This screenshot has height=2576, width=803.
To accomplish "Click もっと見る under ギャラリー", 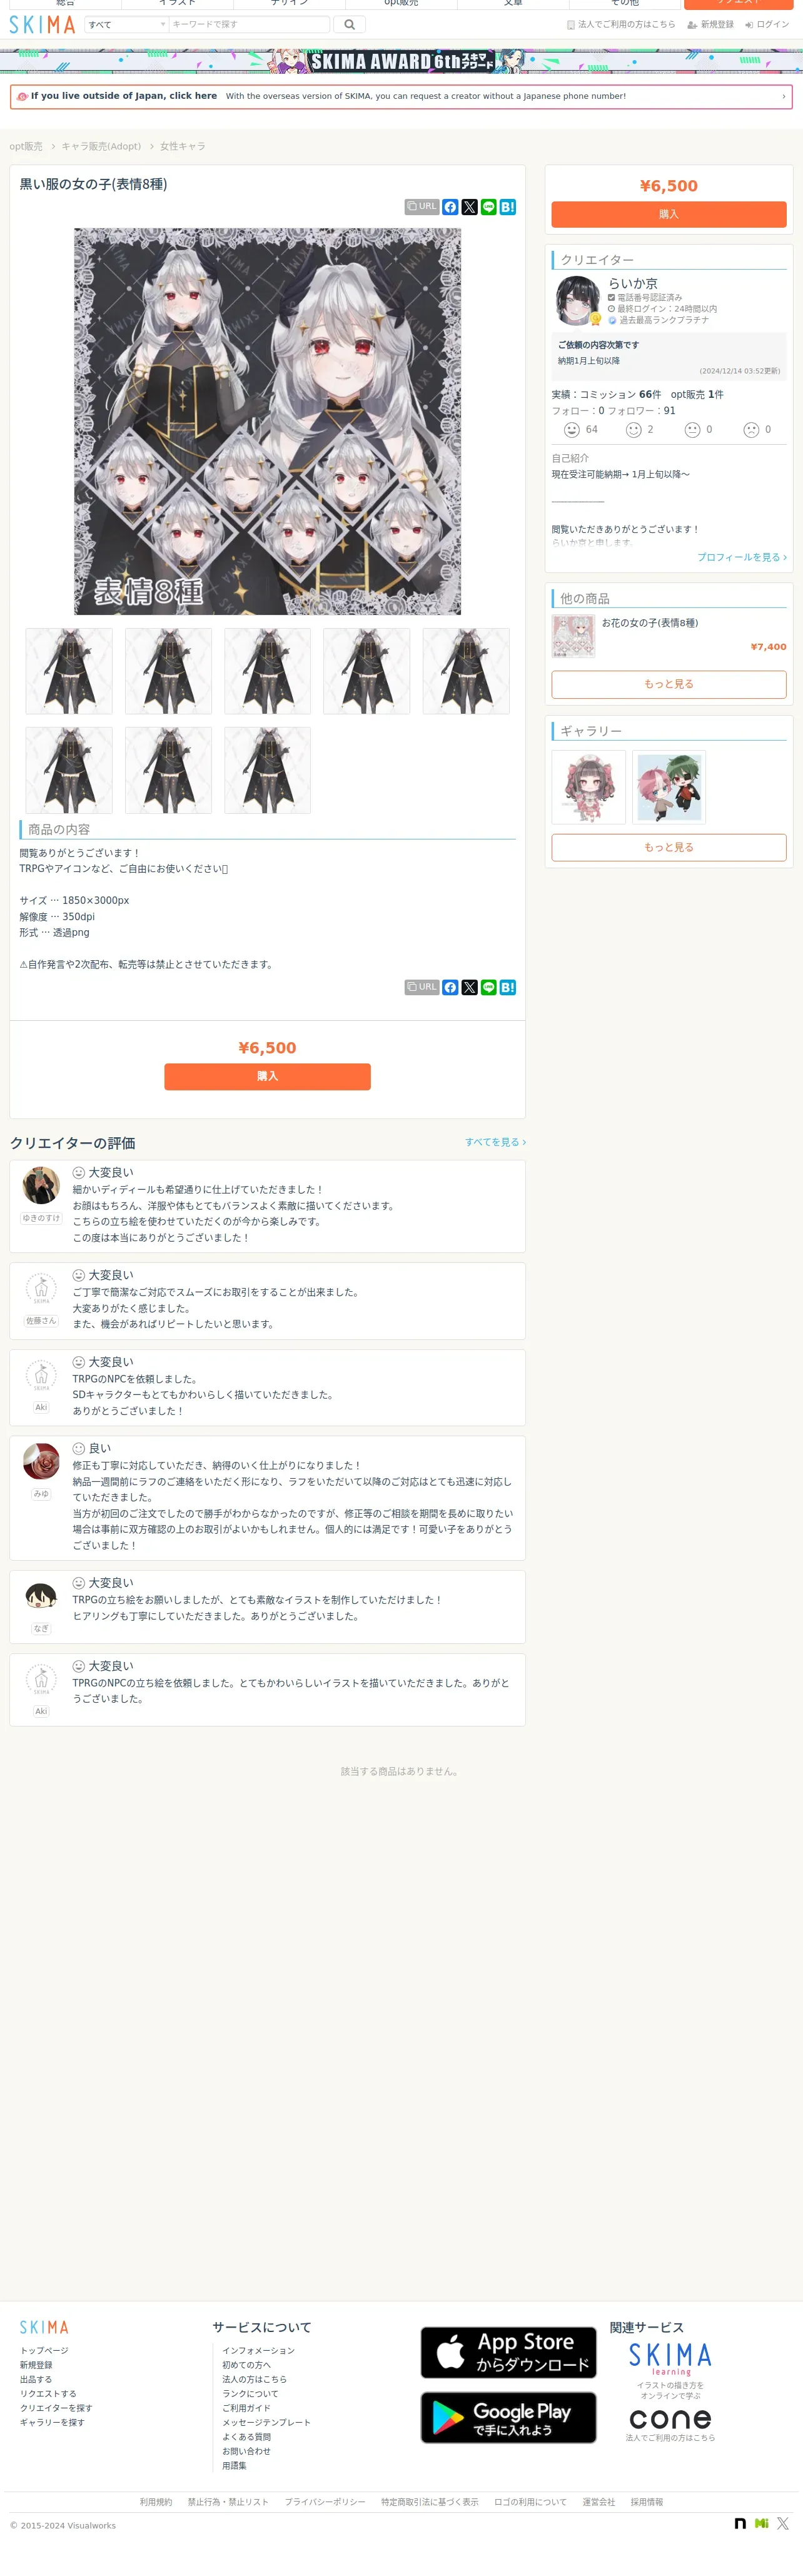I will tap(669, 847).
